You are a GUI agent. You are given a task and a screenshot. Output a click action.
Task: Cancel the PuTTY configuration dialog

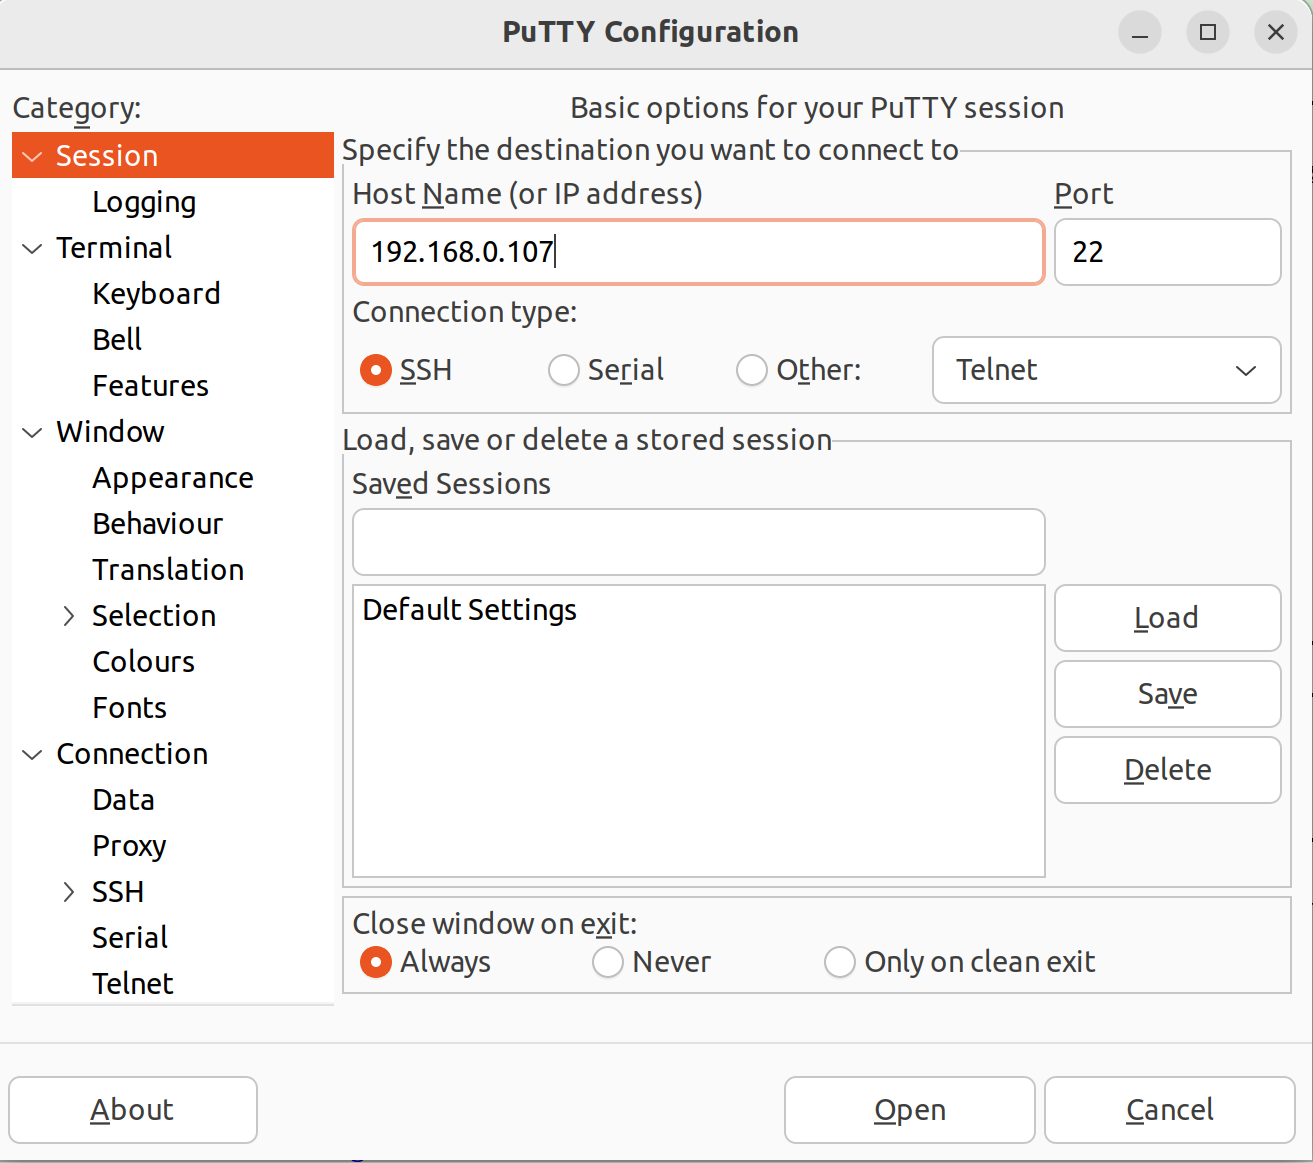coord(1169,1110)
